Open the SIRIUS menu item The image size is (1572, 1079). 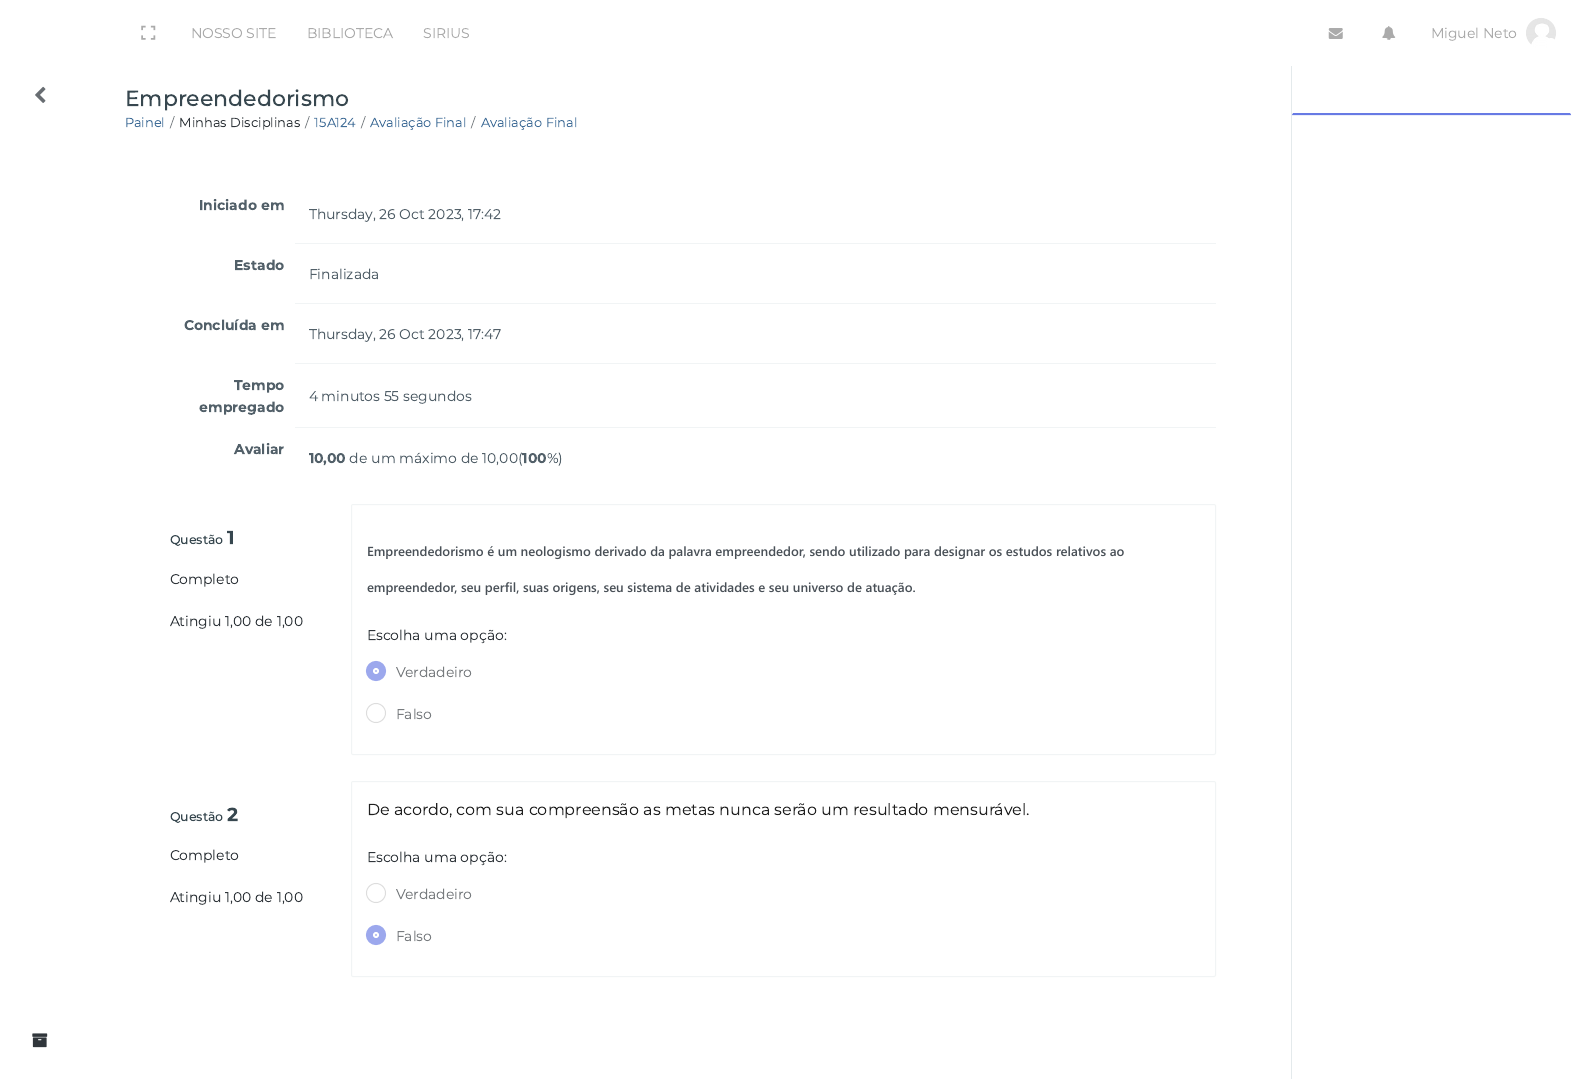pyautogui.click(x=446, y=33)
